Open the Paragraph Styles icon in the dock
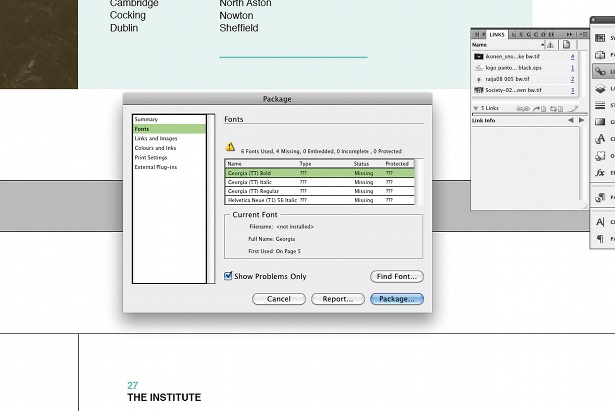 [600, 197]
